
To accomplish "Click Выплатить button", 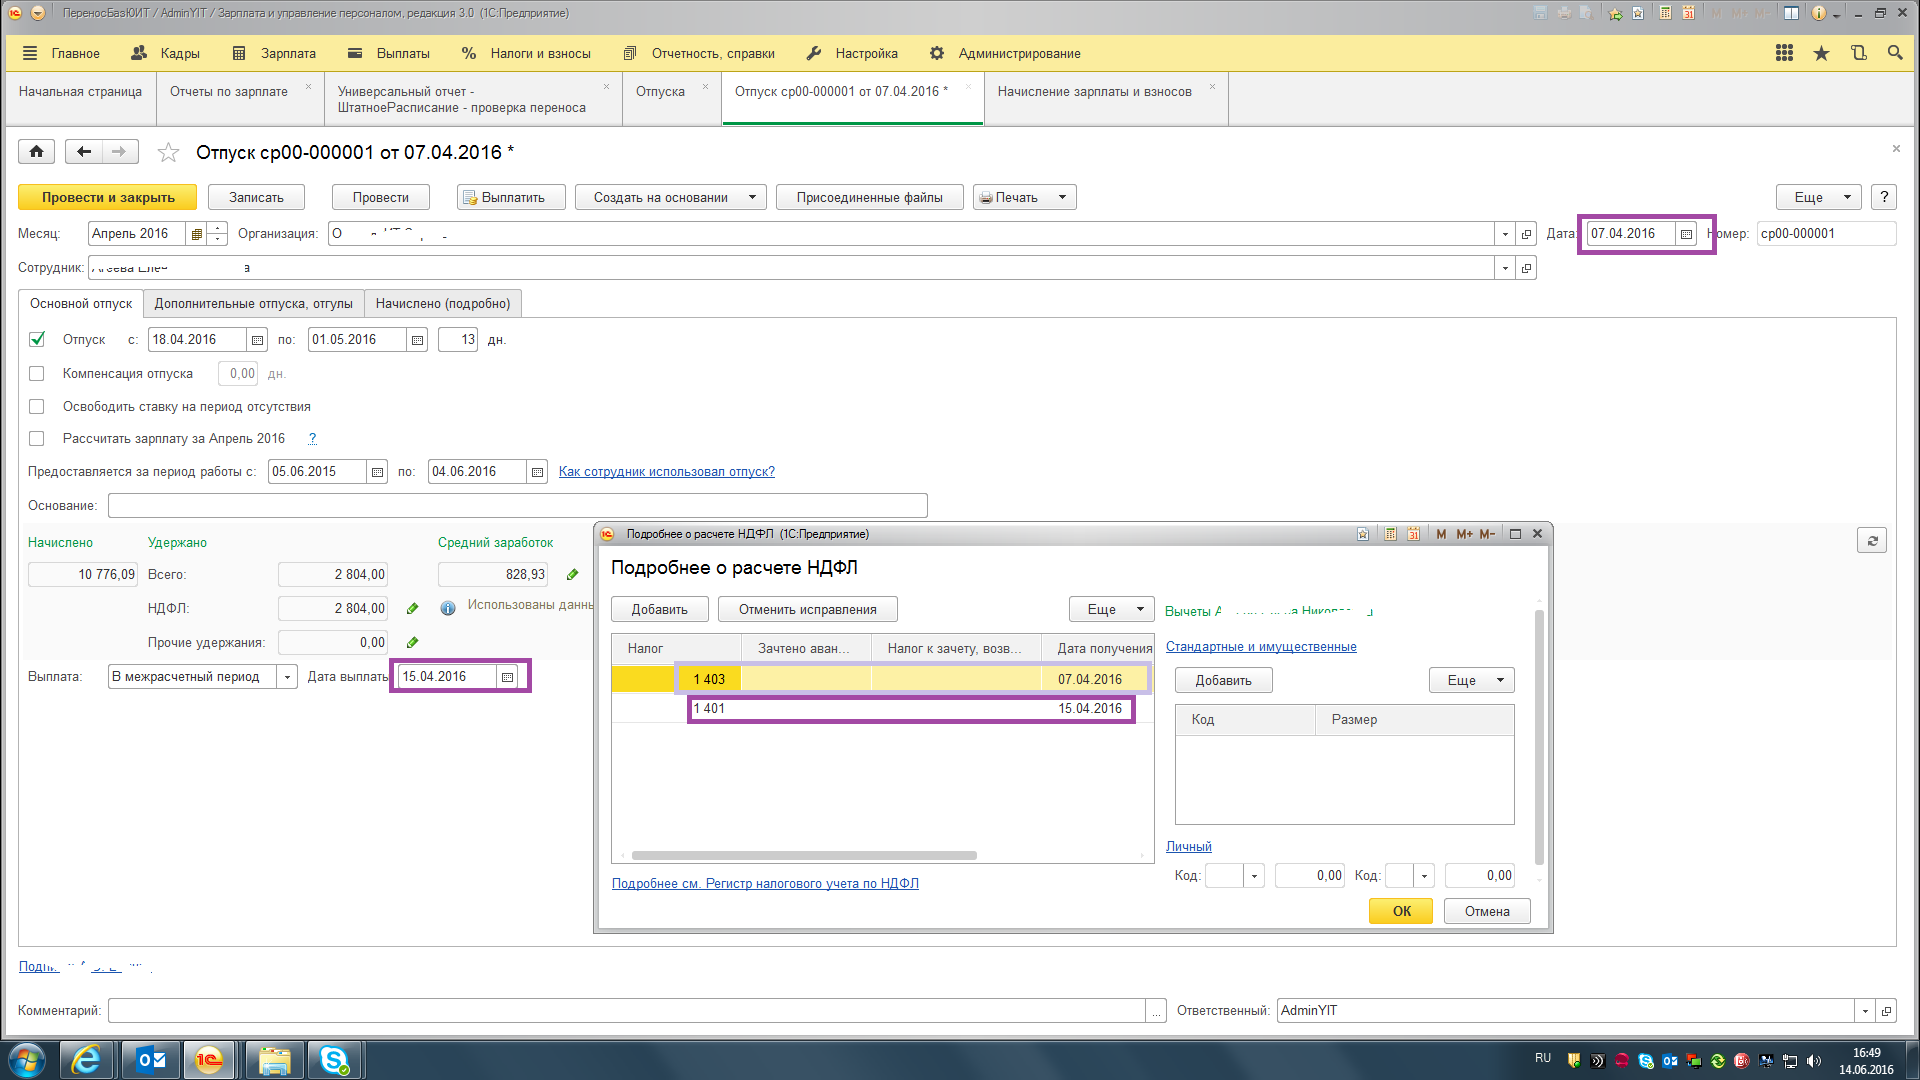I will point(511,198).
